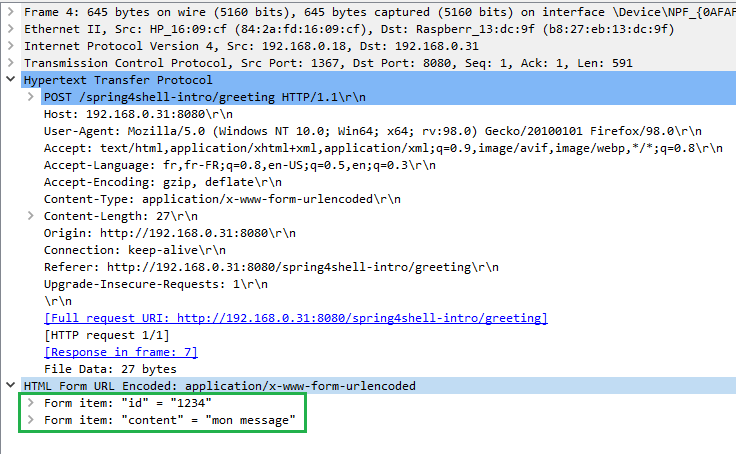This screenshot has height=454, width=736.
Task: Jump to Response in frame 7
Action: 121,352
